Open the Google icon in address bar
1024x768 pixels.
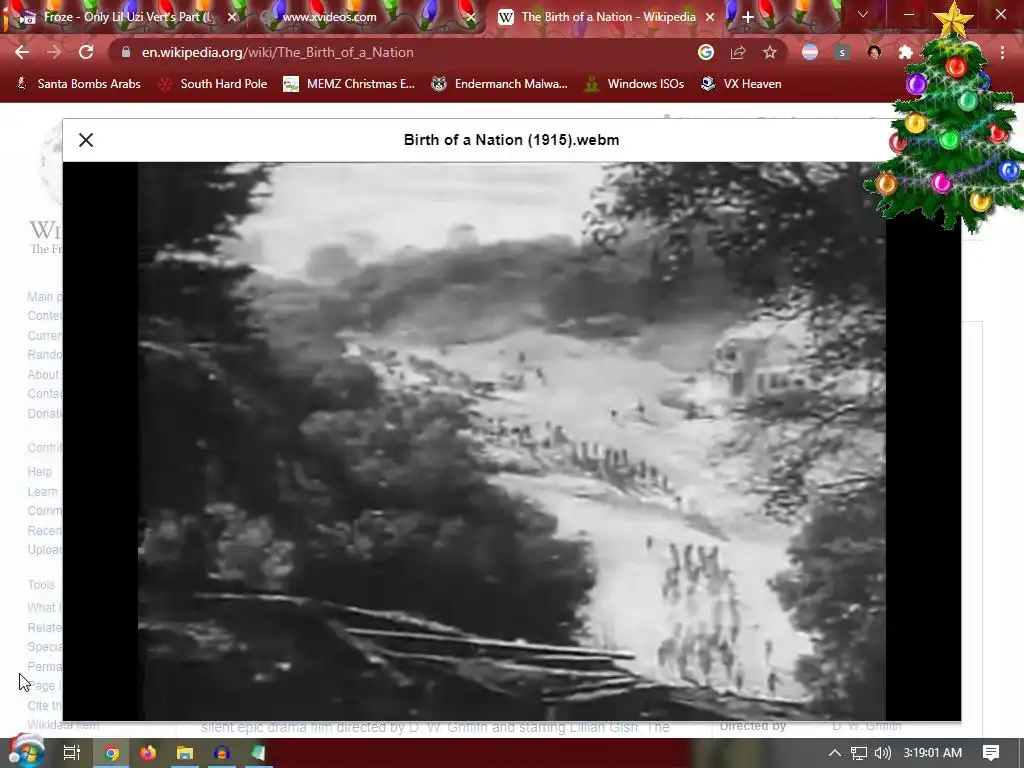[705, 52]
